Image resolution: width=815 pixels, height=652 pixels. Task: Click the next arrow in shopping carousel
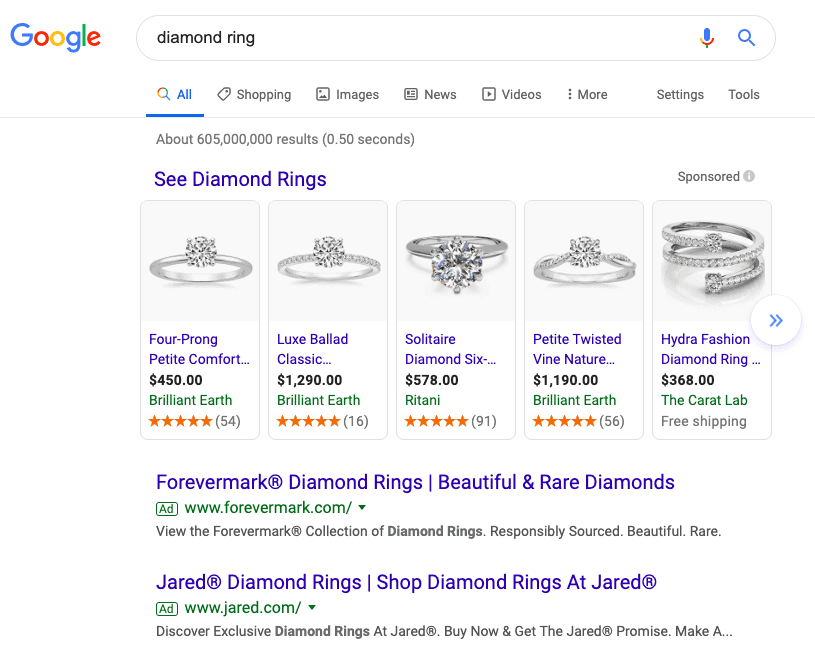click(776, 320)
